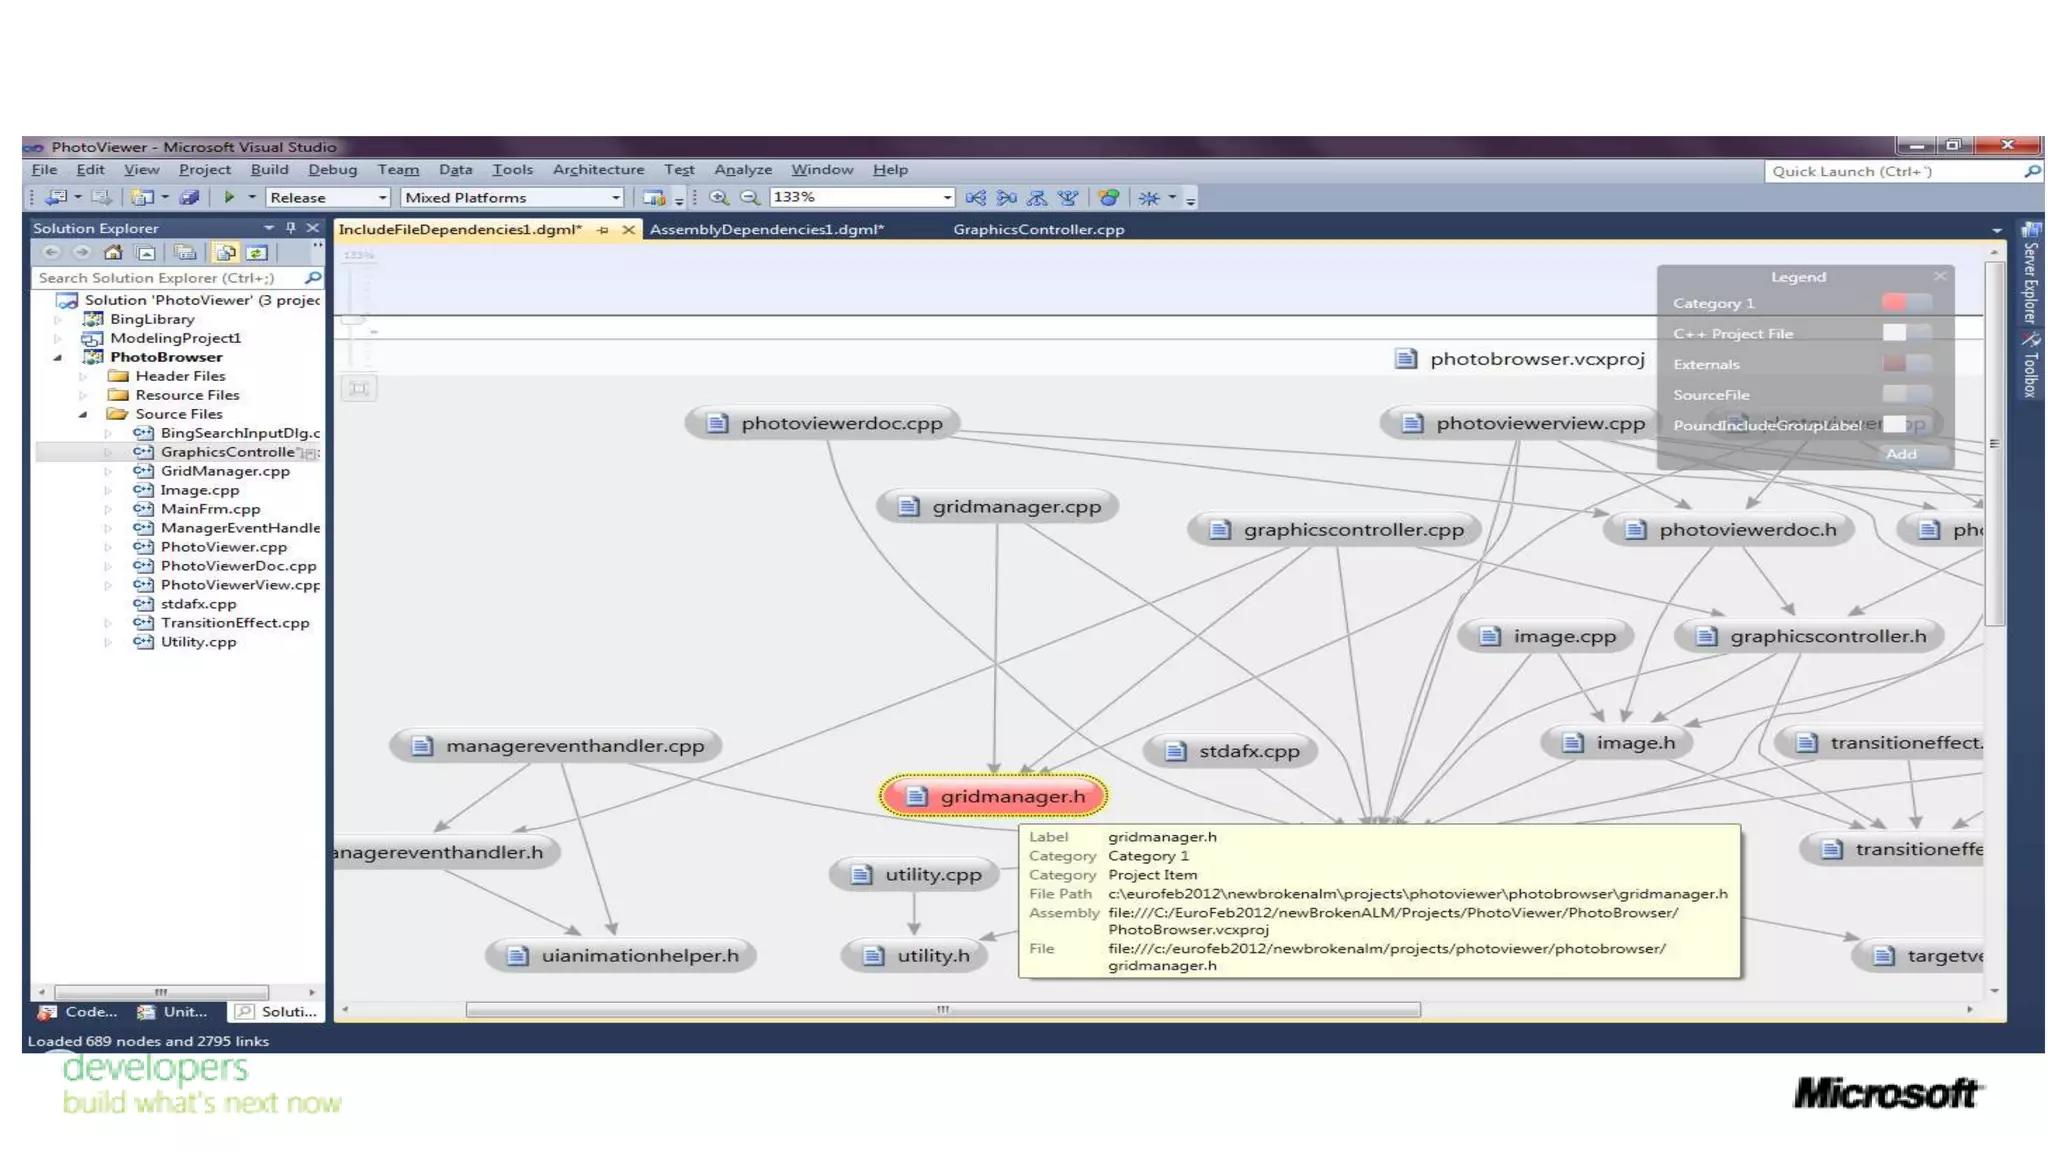The width and height of the screenshot is (2048, 1152).
Task: Click the Refresh icon in Solution Explorer
Action: 257,253
